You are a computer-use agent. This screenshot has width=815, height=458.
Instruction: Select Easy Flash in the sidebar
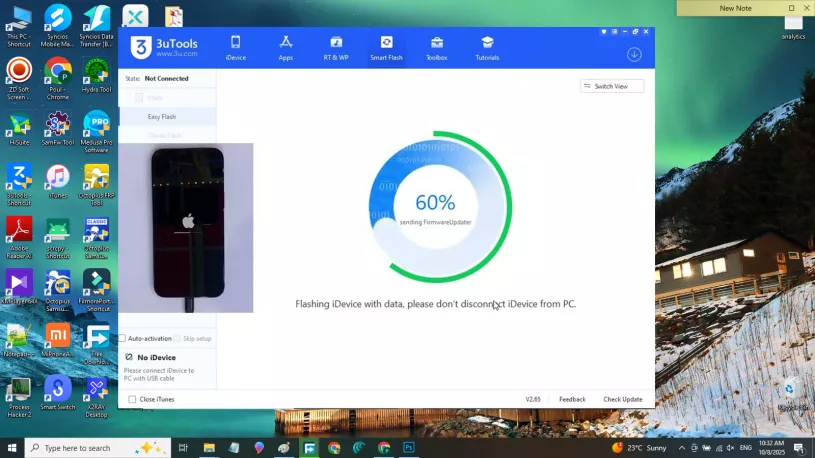click(x=162, y=117)
